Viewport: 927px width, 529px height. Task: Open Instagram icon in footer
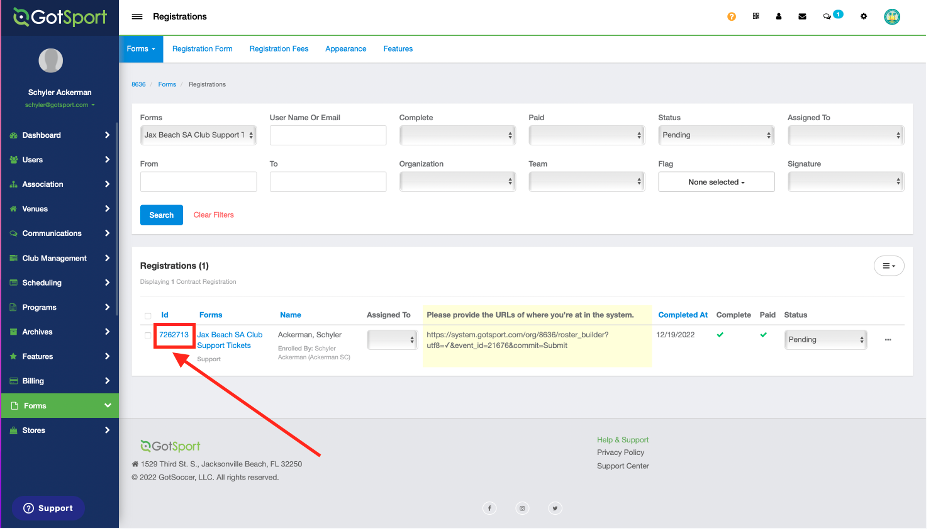tap(522, 508)
